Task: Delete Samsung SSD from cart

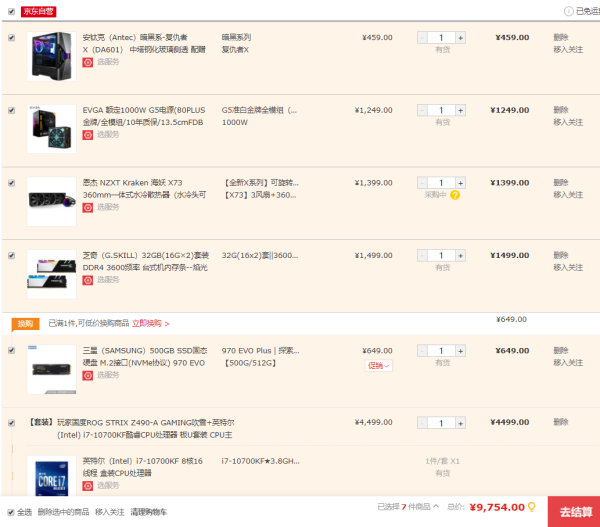Action: [561, 350]
